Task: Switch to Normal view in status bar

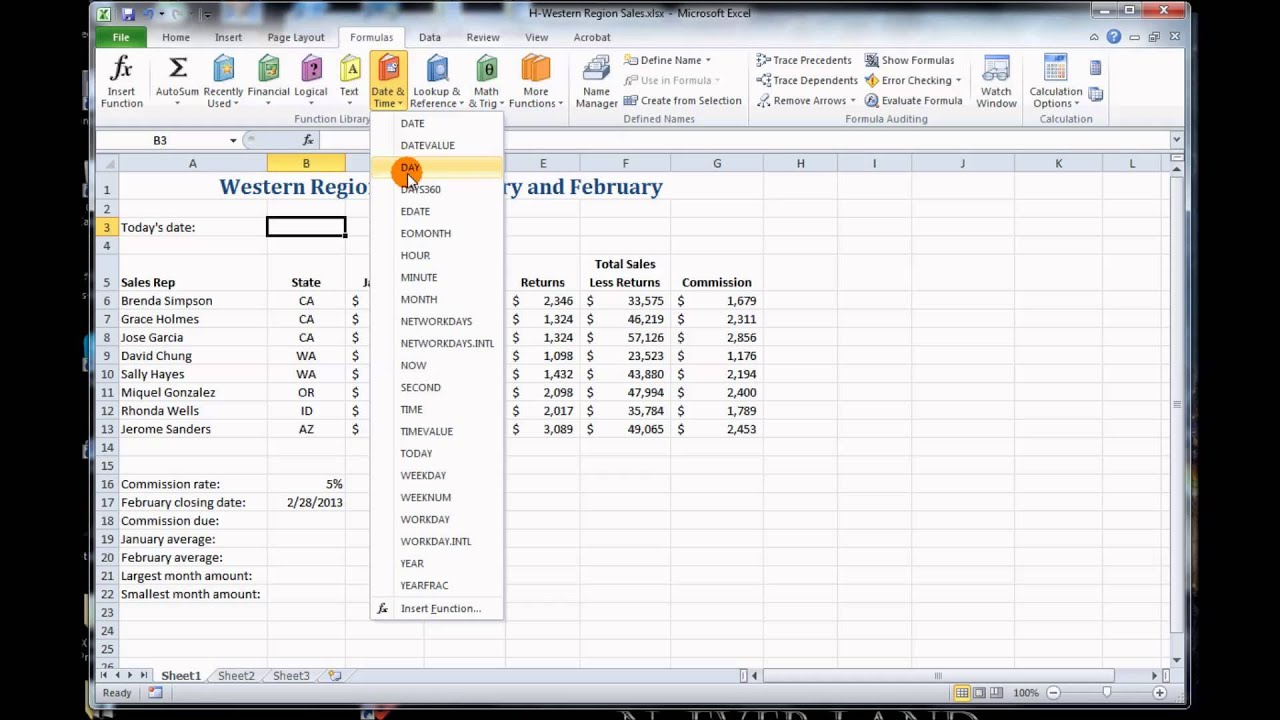Action: [x=961, y=693]
